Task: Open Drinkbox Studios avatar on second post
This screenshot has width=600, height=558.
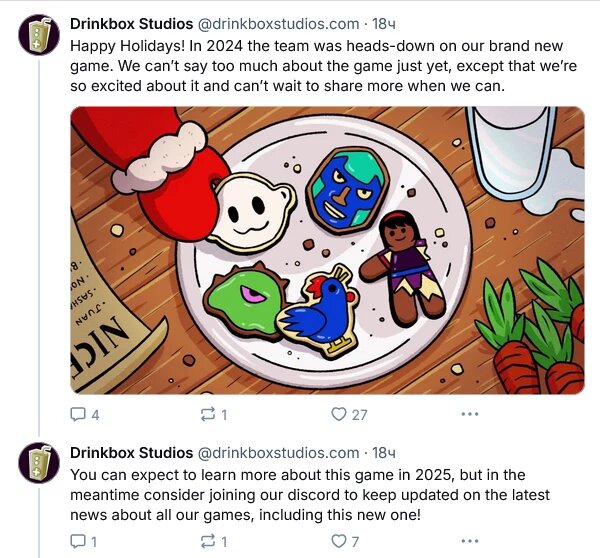Action: [39, 462]
